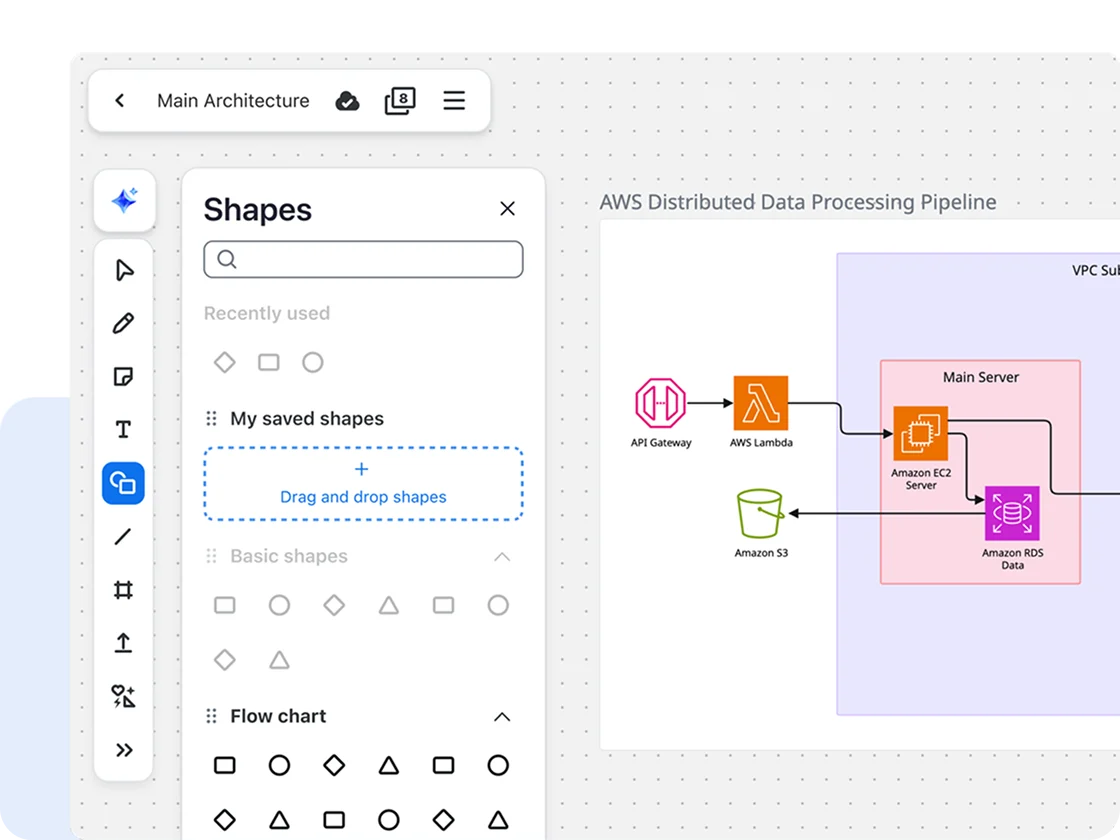Choose the pencil drawing tool

[x=123, y=324]
